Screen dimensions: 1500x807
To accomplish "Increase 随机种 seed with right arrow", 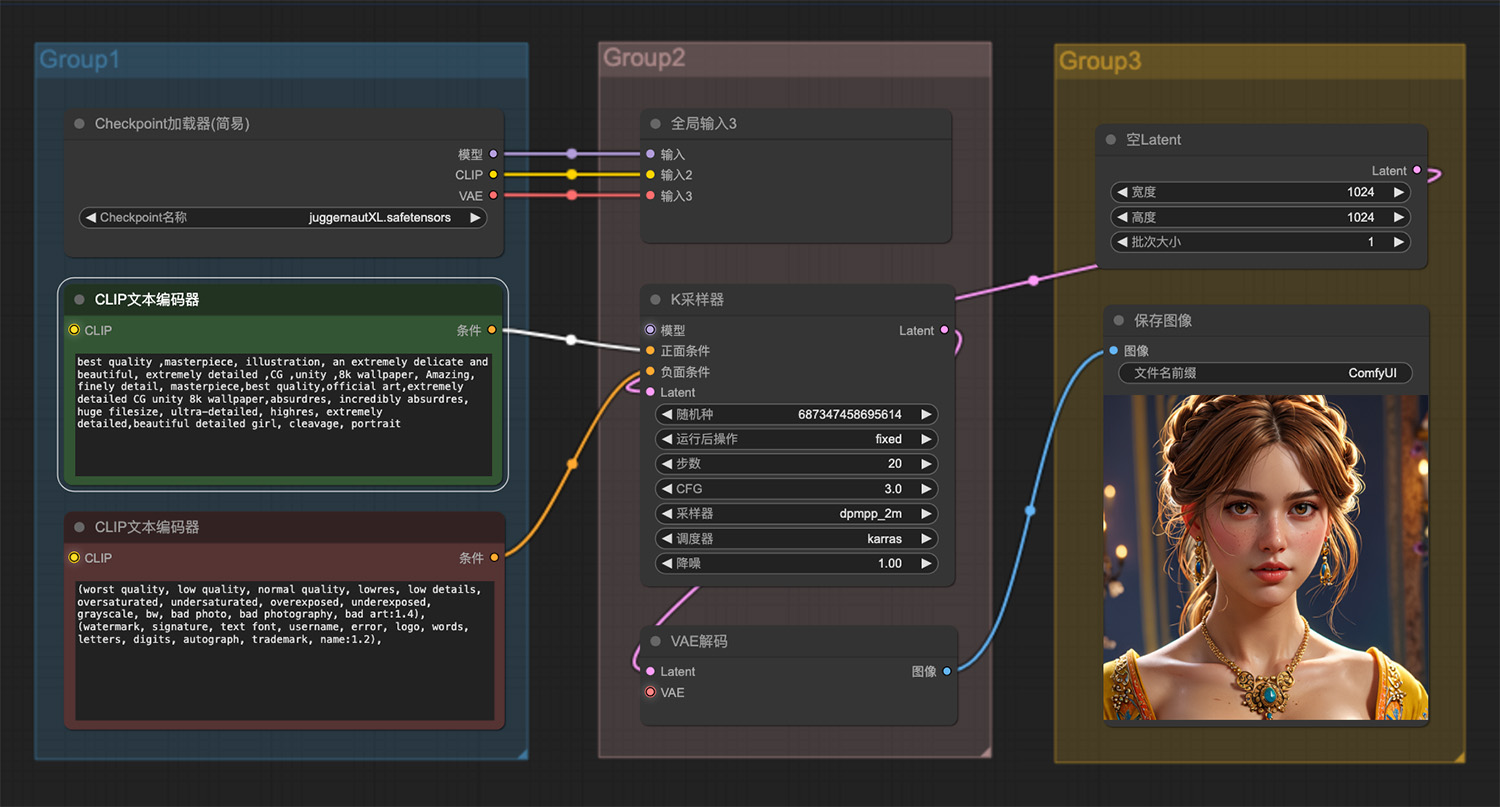I will click(927, 414).
